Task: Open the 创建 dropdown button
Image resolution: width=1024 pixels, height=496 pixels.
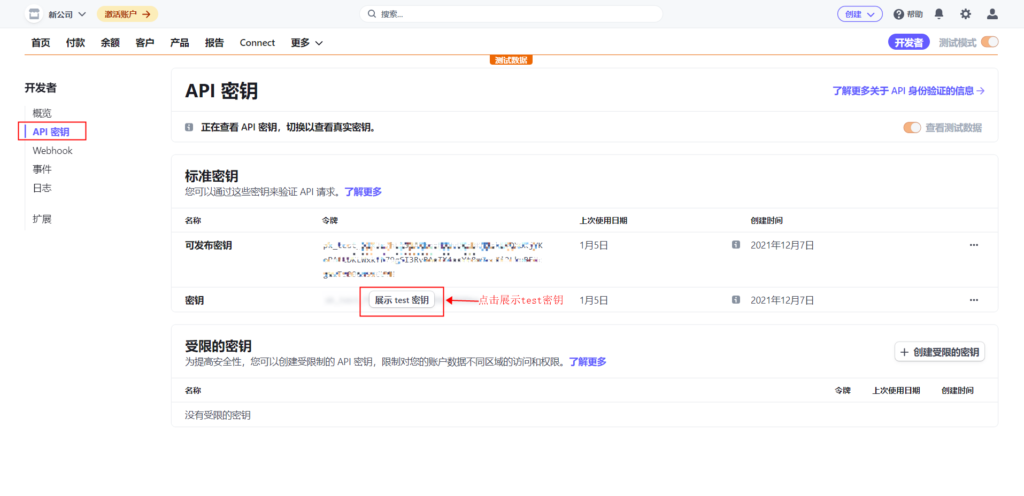Action: (x=859, y=14)
